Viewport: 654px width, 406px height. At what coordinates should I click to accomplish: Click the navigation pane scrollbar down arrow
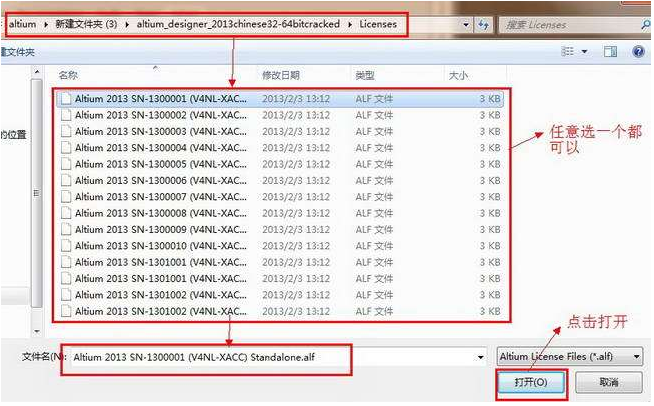pyautogui.click(x=37, y=332)
